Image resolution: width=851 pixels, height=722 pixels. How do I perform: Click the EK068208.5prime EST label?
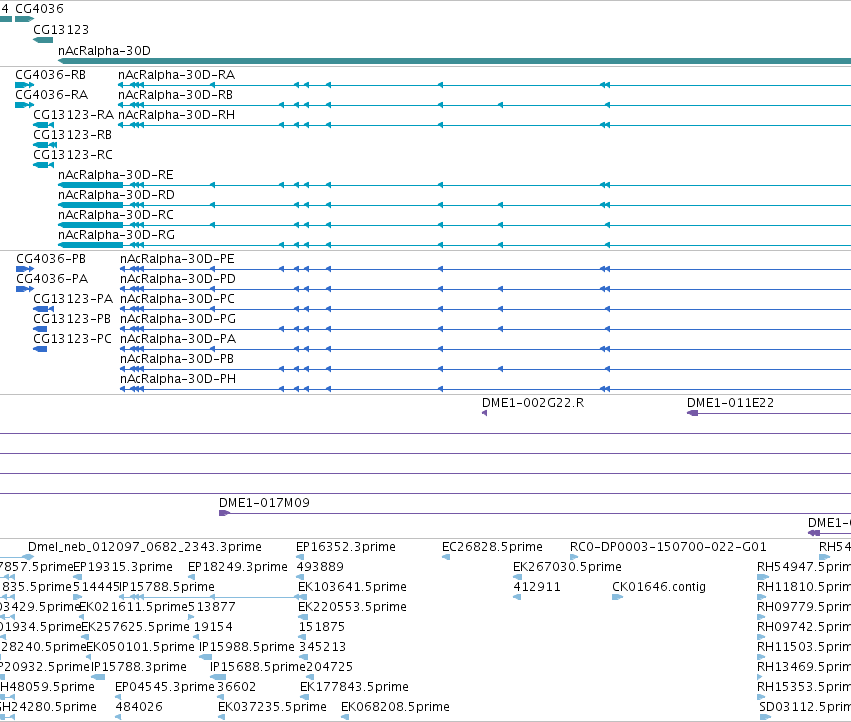395,707
